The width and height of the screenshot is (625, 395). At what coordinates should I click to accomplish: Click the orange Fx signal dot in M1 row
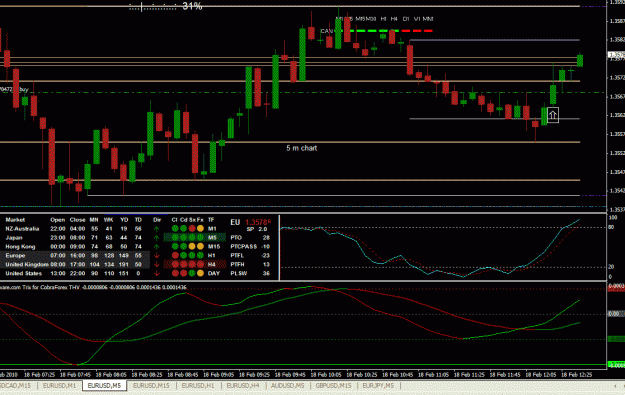pyautogui.click(x=200, y=228)
